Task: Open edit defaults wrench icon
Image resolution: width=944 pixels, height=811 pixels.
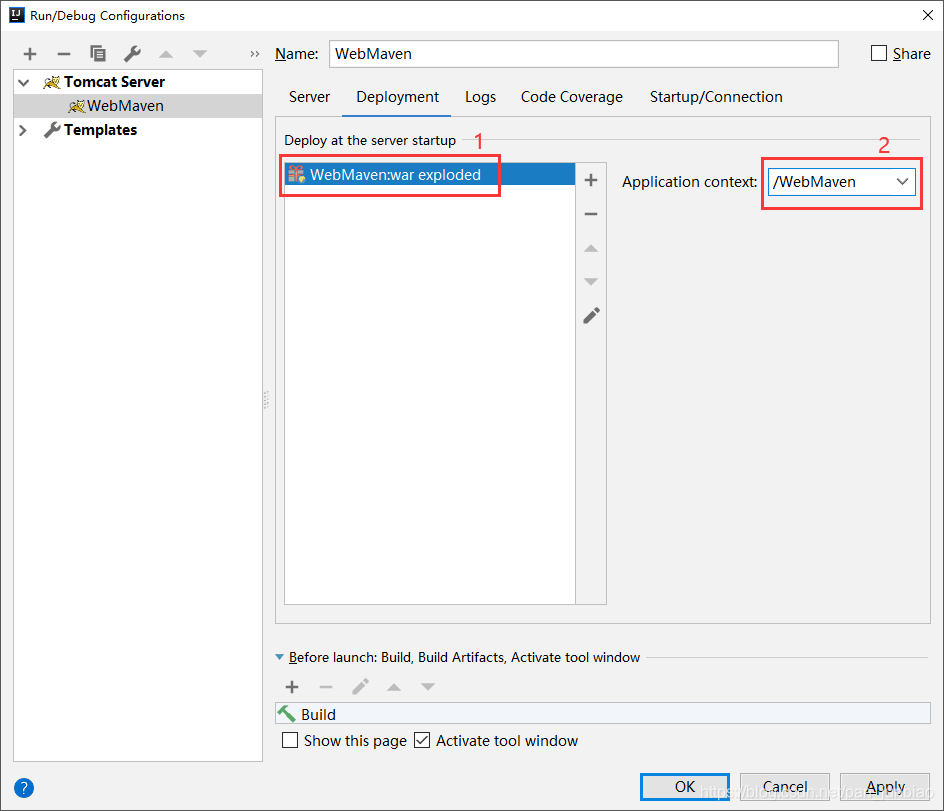Action: pyautogui.click(x=132, y=54)
